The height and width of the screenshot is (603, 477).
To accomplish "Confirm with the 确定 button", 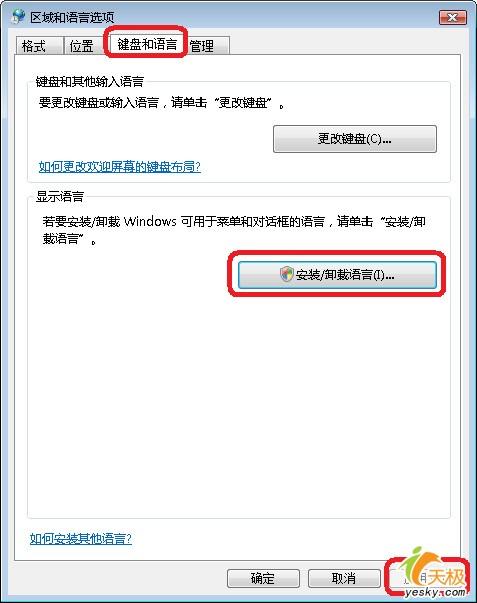I will click(x=263, y=578).
